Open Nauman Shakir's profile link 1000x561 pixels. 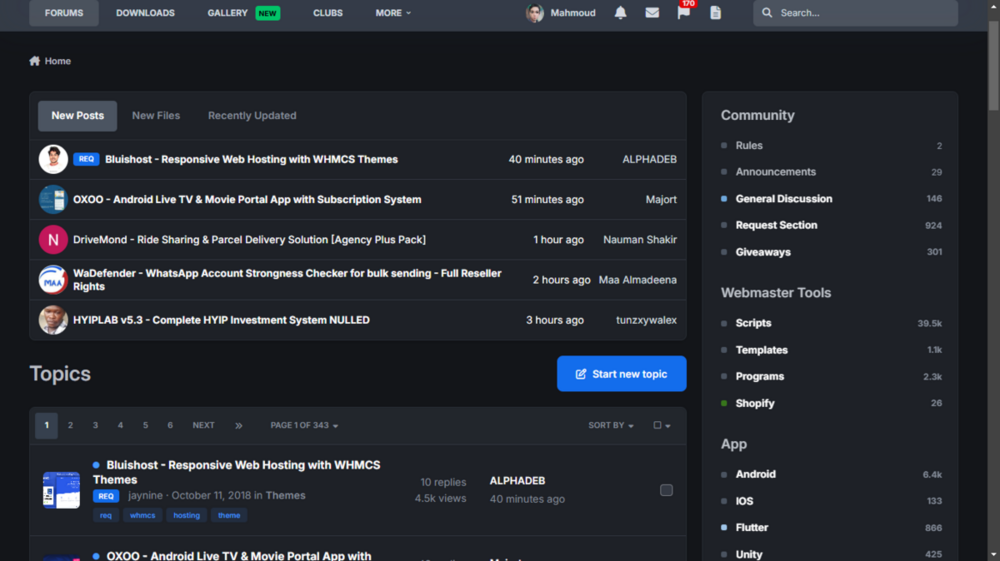tap(640, 240)
